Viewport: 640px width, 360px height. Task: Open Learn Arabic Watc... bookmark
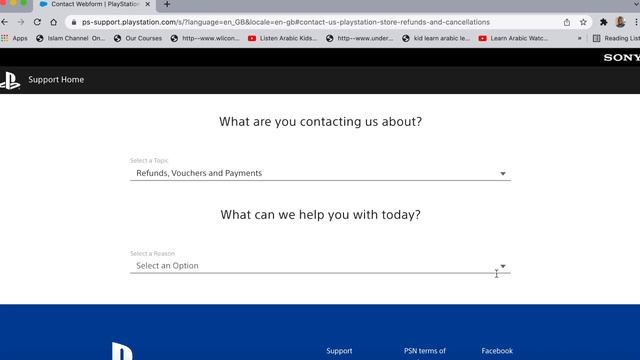513,38
